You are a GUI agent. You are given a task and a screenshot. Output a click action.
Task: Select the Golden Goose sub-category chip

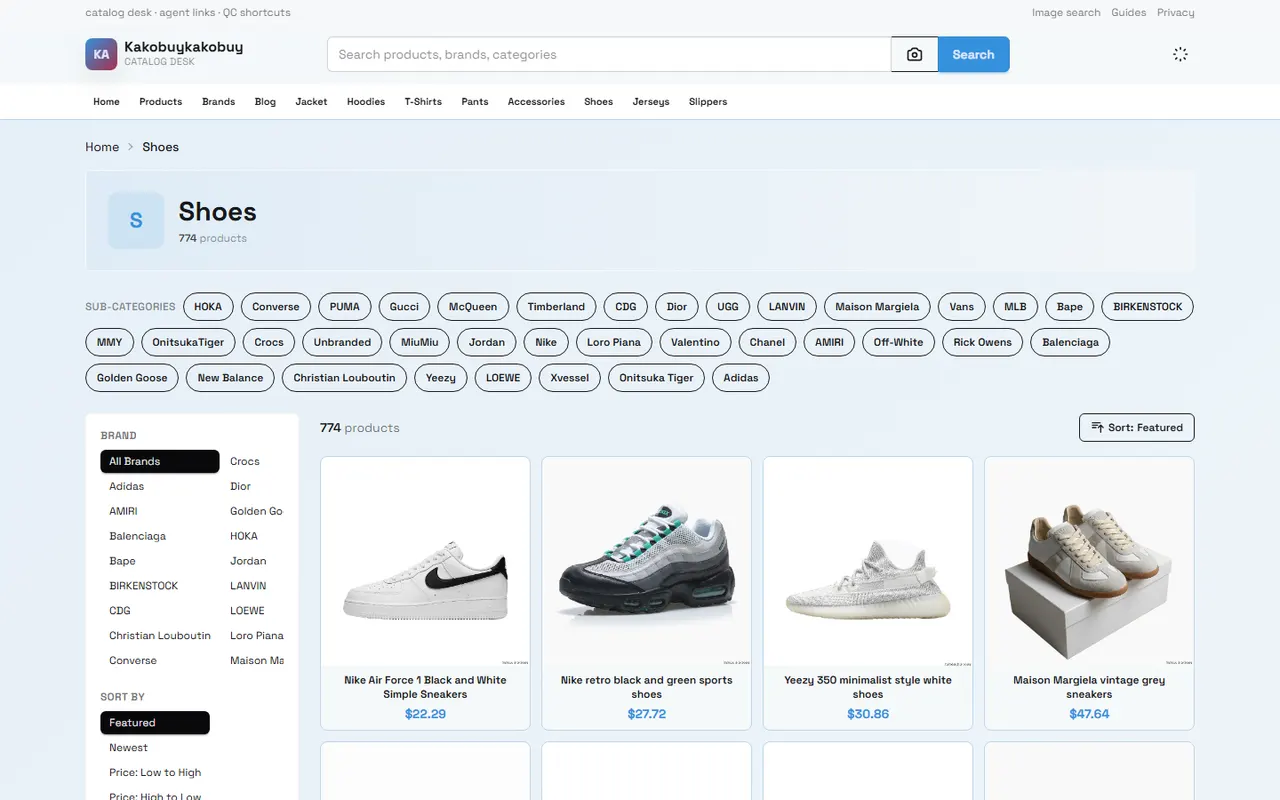(132, 378)
